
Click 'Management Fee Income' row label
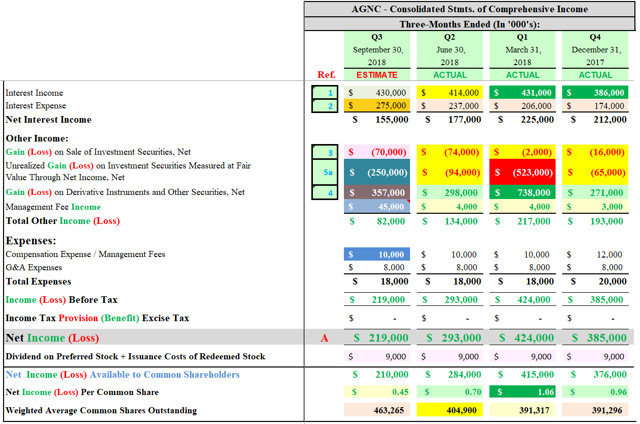[53, 207]
